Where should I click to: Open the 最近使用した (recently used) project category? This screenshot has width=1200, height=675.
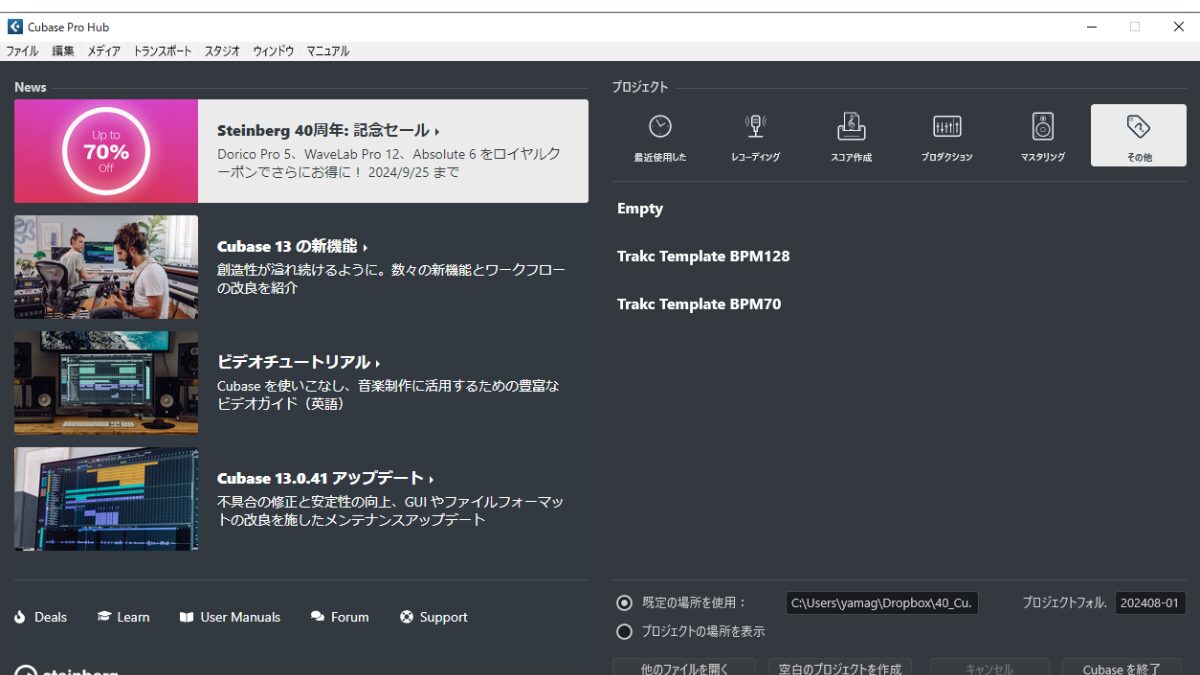[660, 136]
